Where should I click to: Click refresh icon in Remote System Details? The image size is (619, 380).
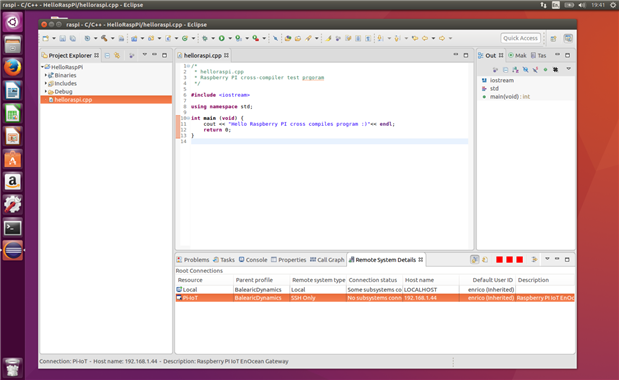[x=485, y=259]
